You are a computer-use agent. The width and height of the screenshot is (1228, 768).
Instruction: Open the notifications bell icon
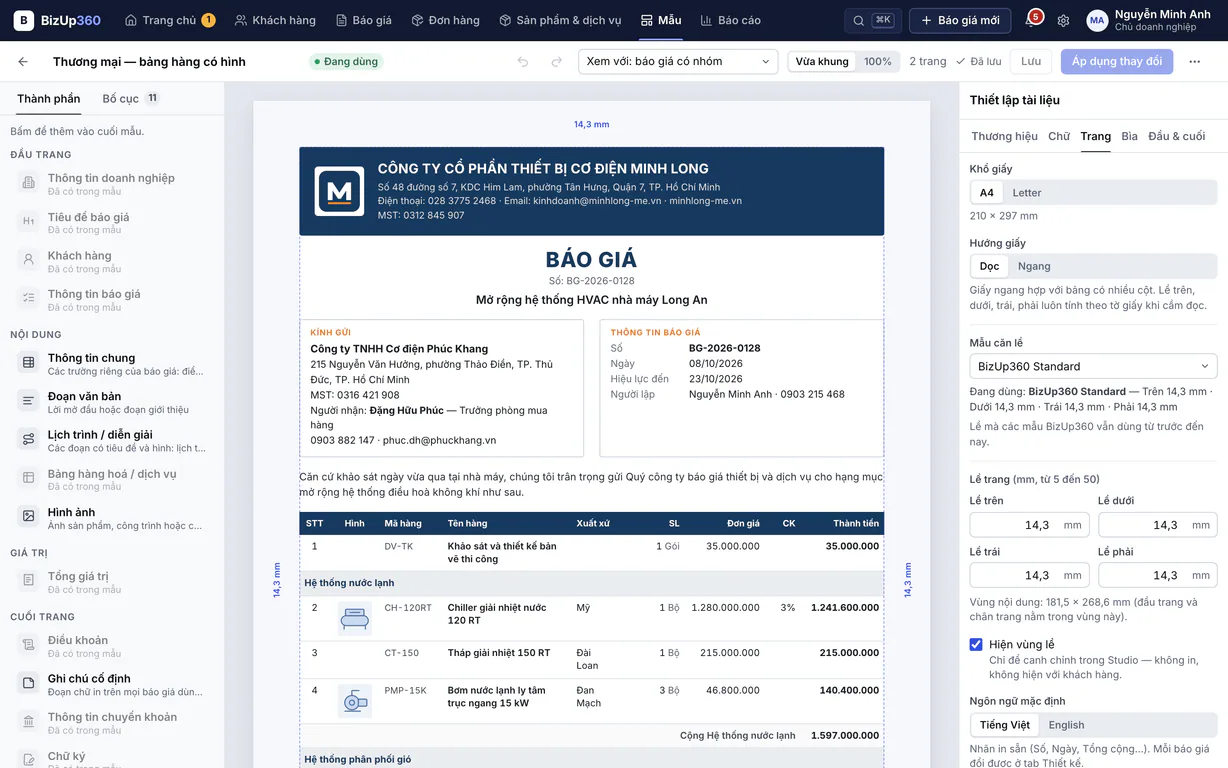(x=1032, y=20)
